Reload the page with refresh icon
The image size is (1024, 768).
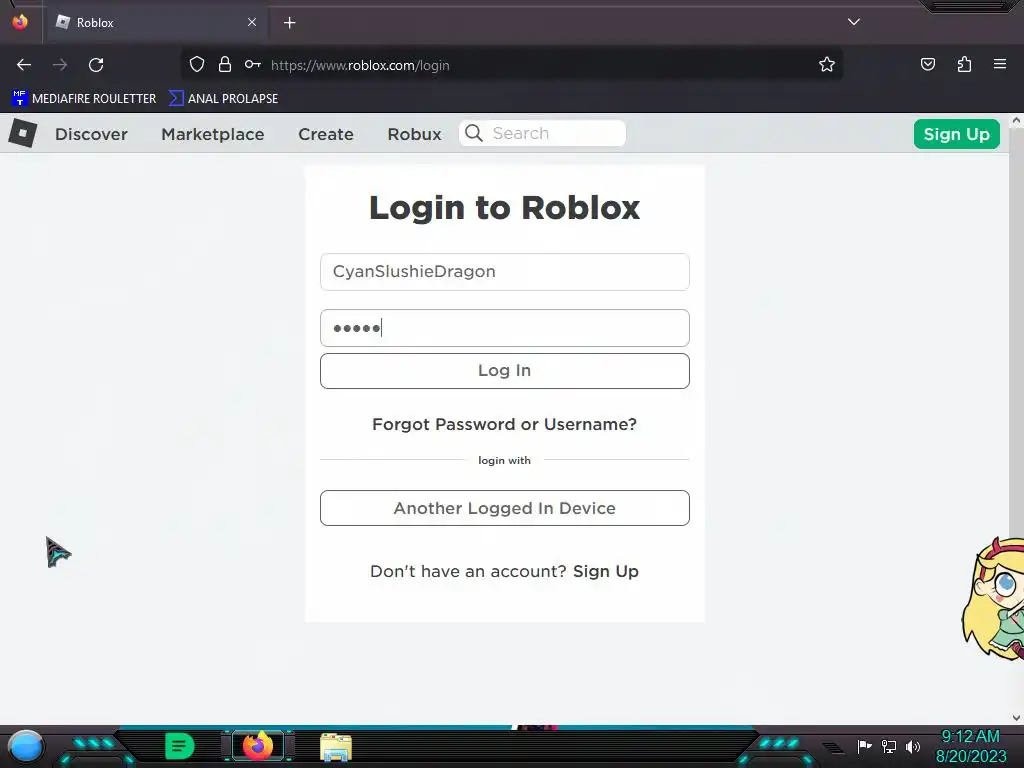[x=96, y=65]
